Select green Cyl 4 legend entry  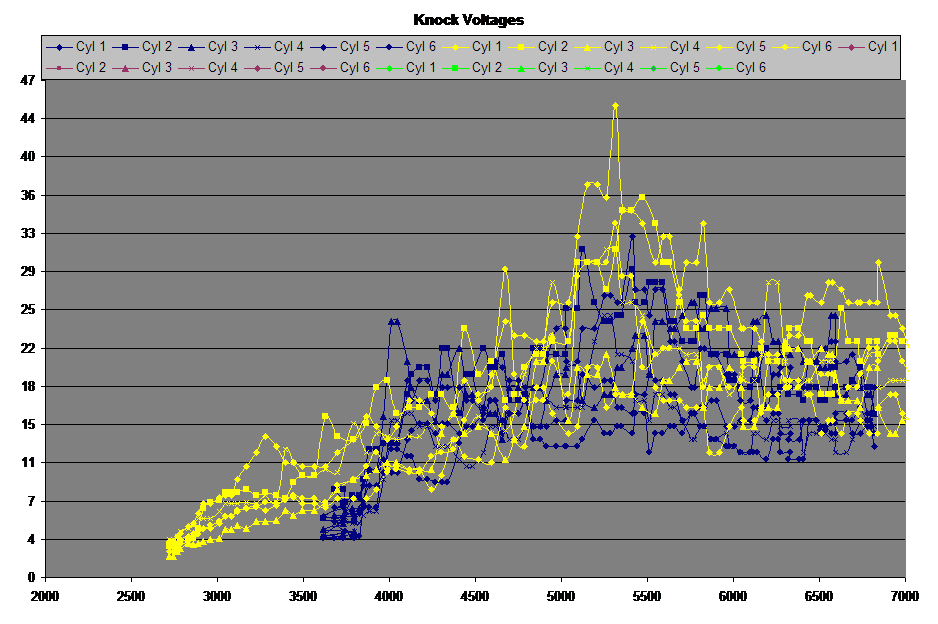[604, 68]
